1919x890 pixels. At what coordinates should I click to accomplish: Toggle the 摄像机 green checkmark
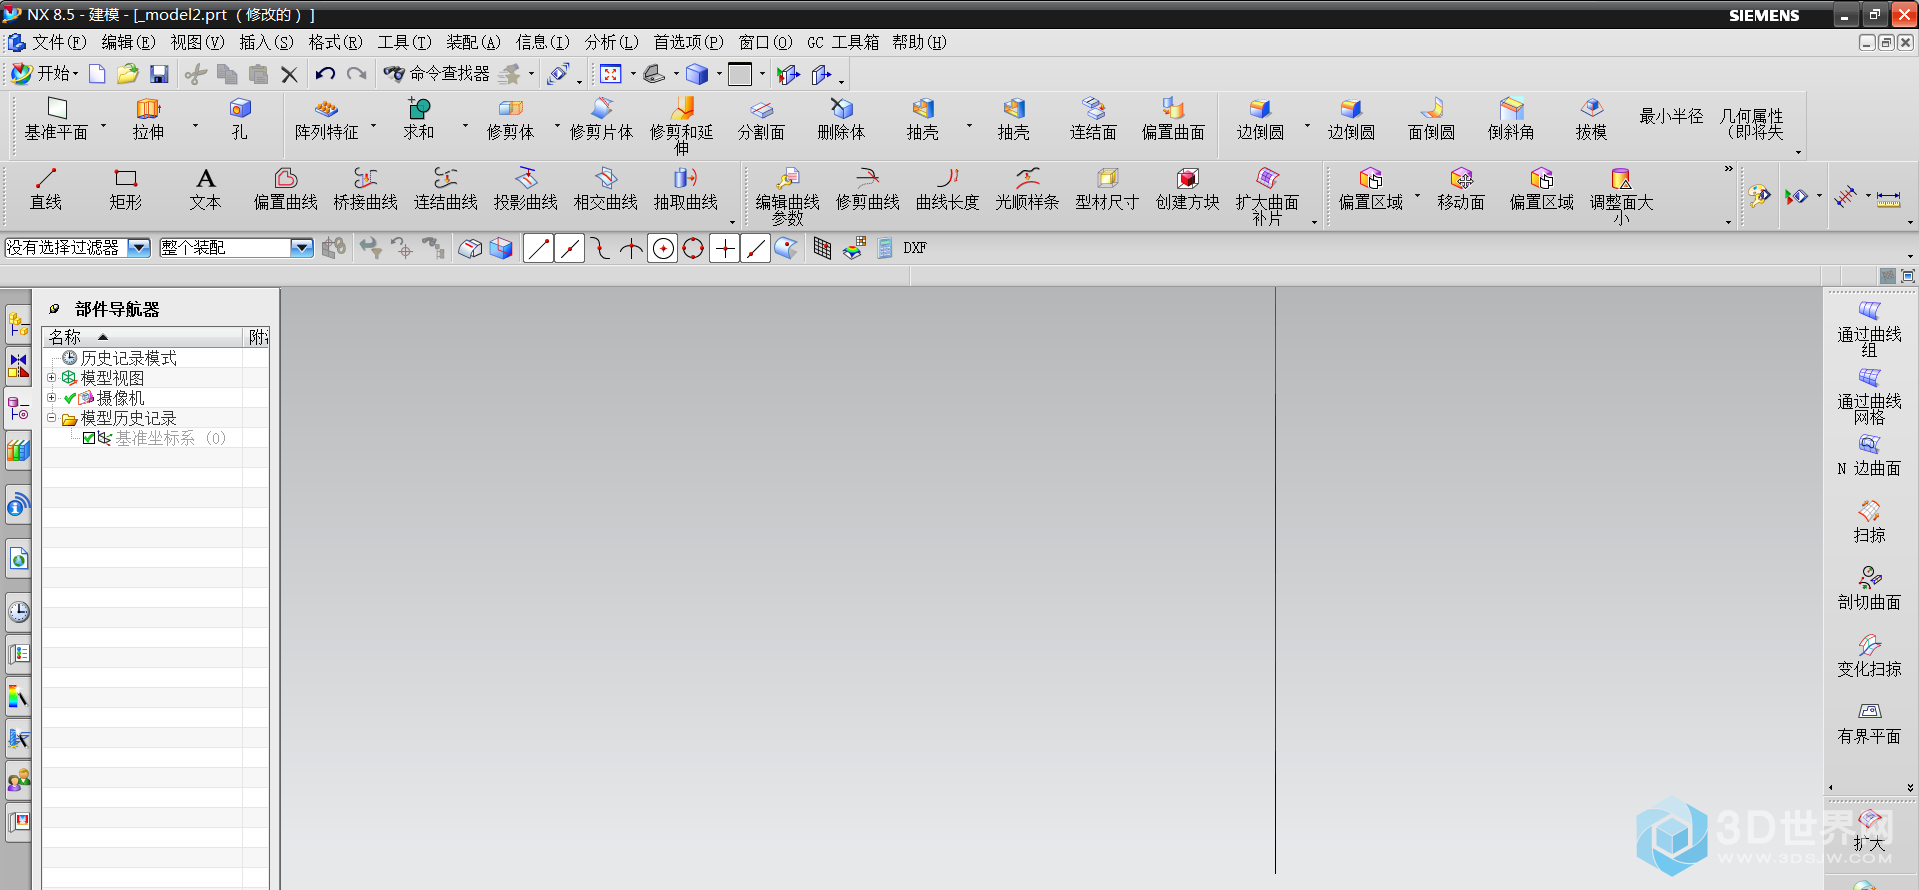point(70,398)
